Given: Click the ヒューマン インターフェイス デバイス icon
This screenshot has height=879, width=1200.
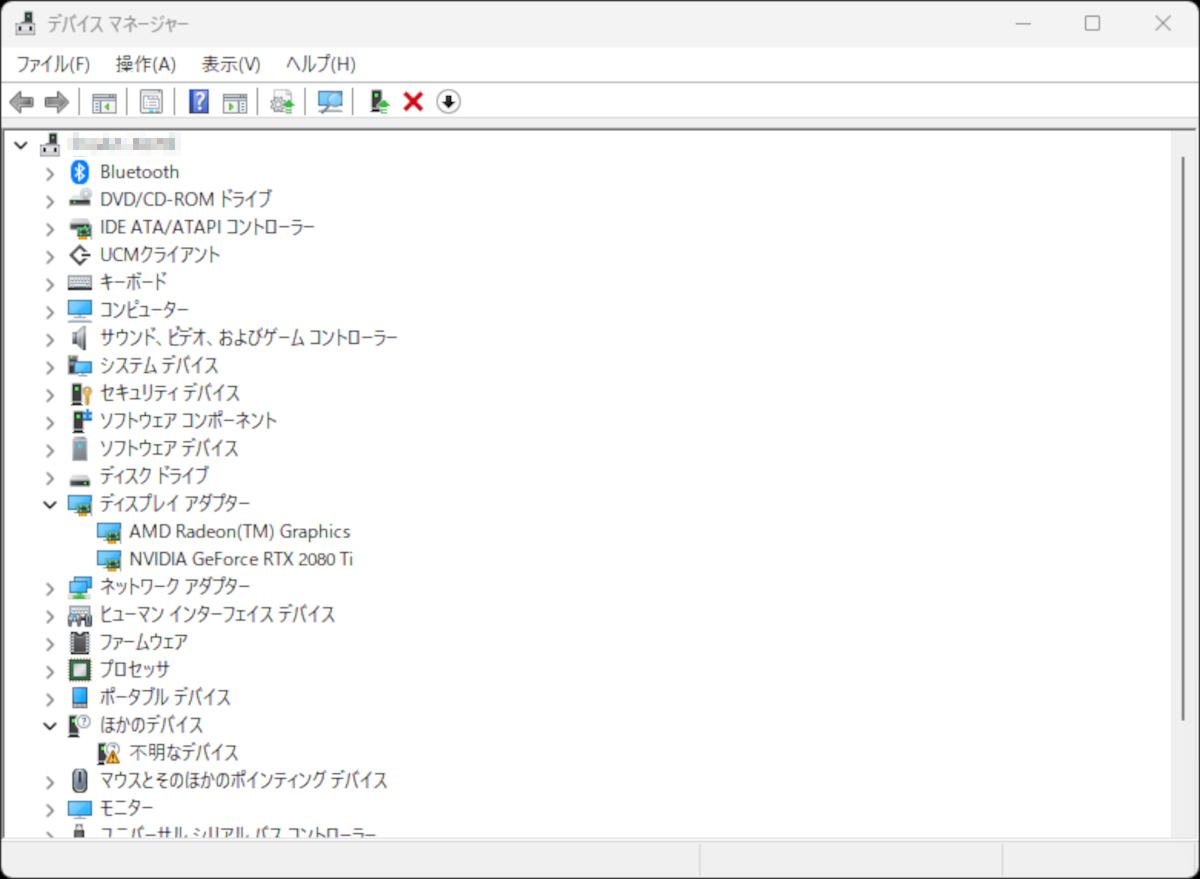Looking at the screenshot, I should pyautogui.click(x=80, y=614).
